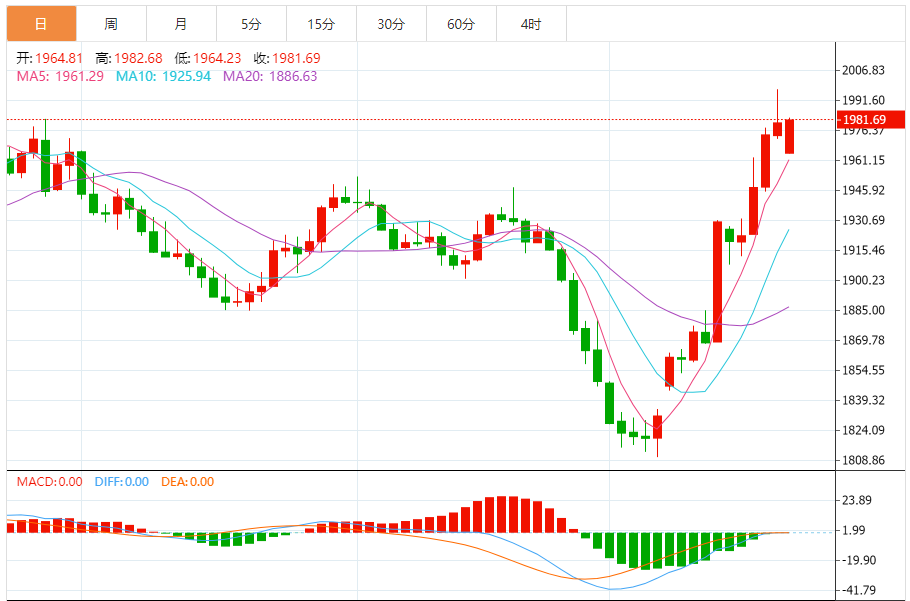Click the red 1981.69 current price tag
This screenshot has height=601, width=910.
click(870, 120)
